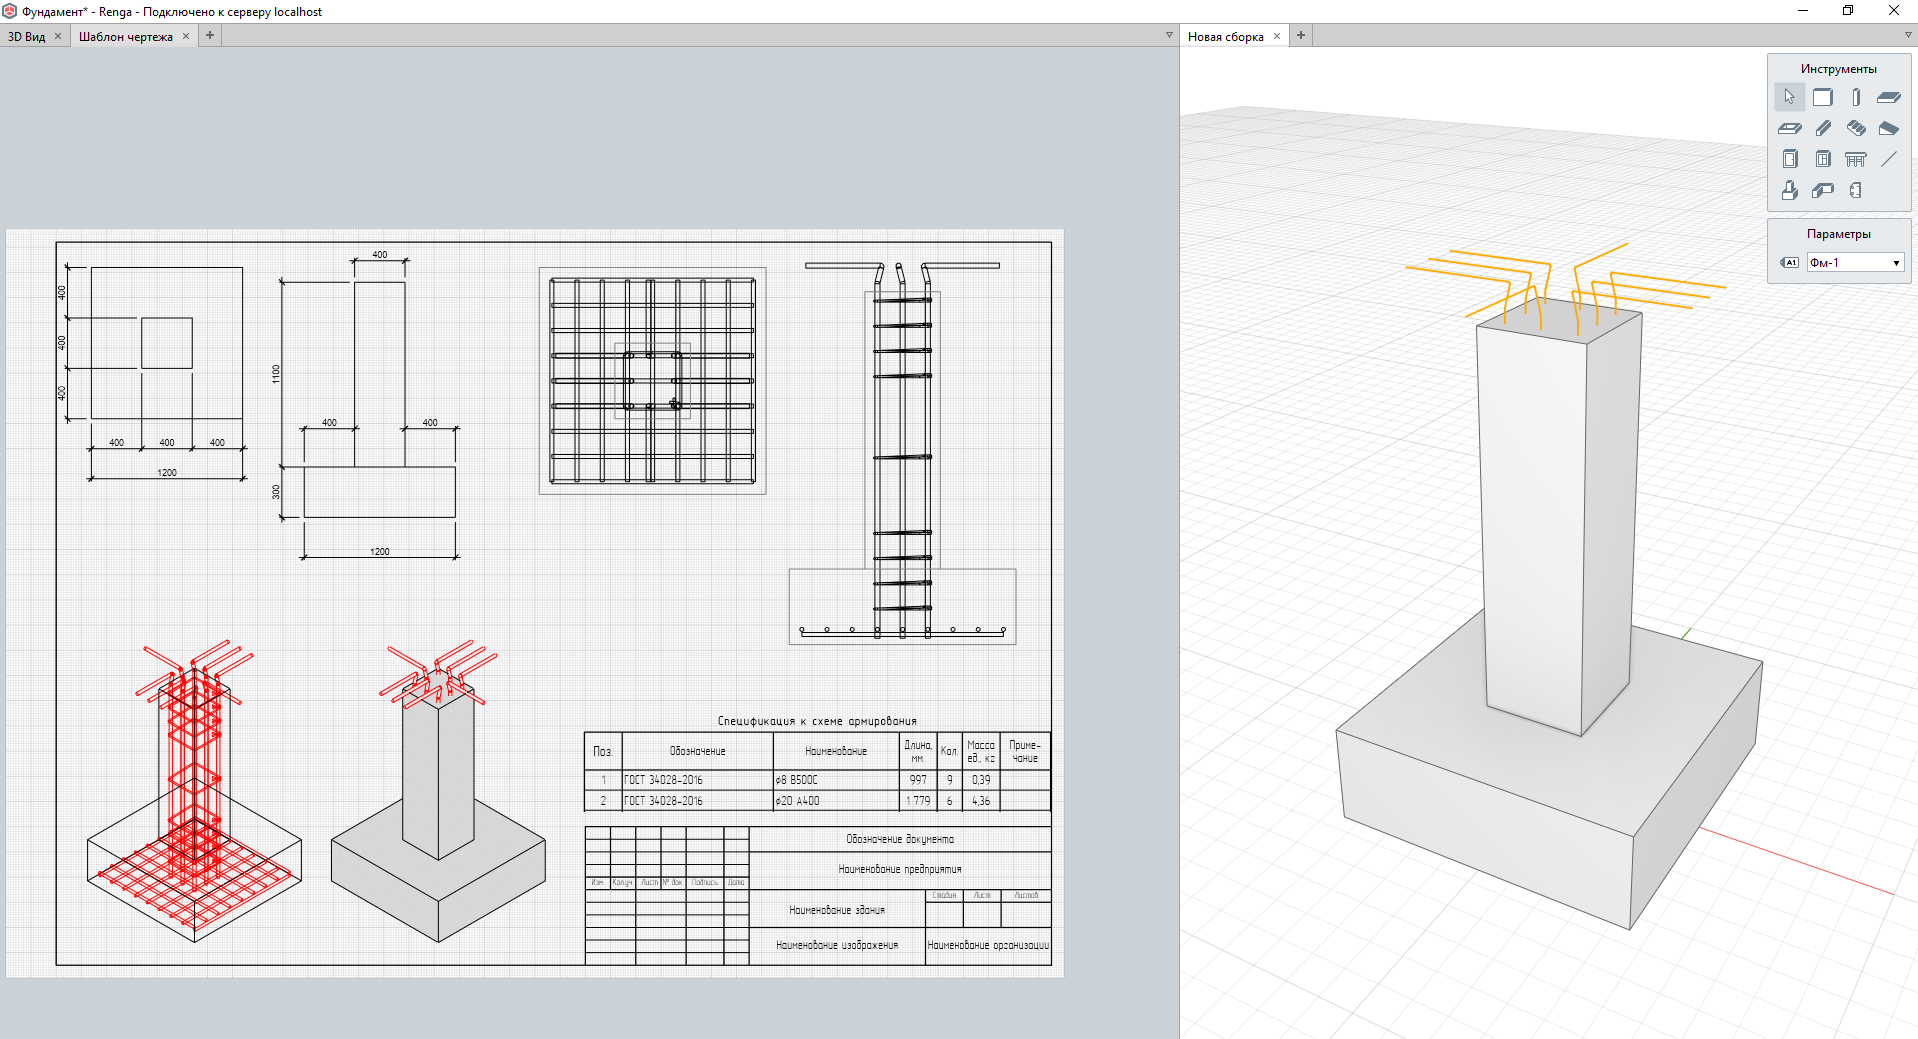Viewport: 1918px width, 1039px height.
Task: Click Наименование предприятия in title block
Action: tap(900, 870)
